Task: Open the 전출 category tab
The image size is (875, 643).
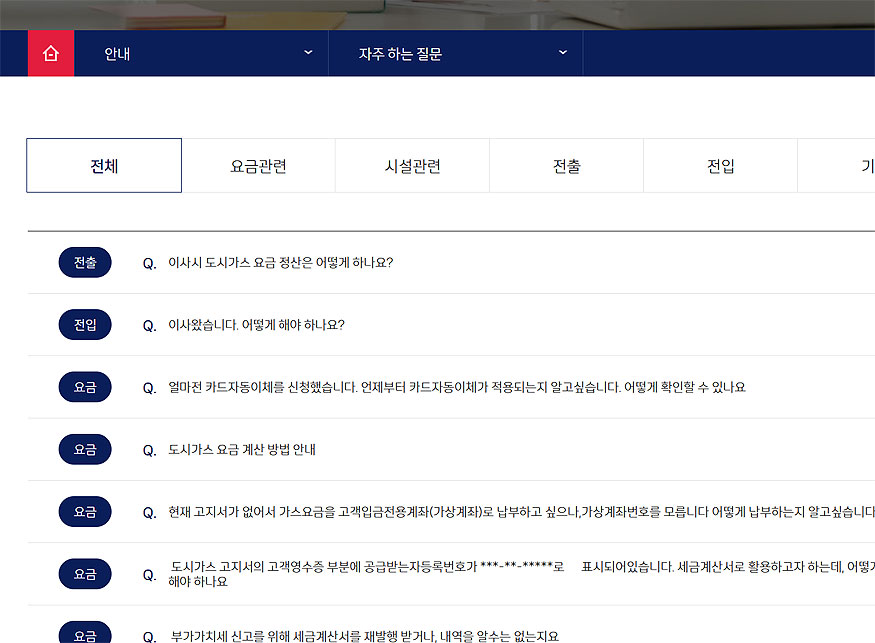Action: [566, 166]
